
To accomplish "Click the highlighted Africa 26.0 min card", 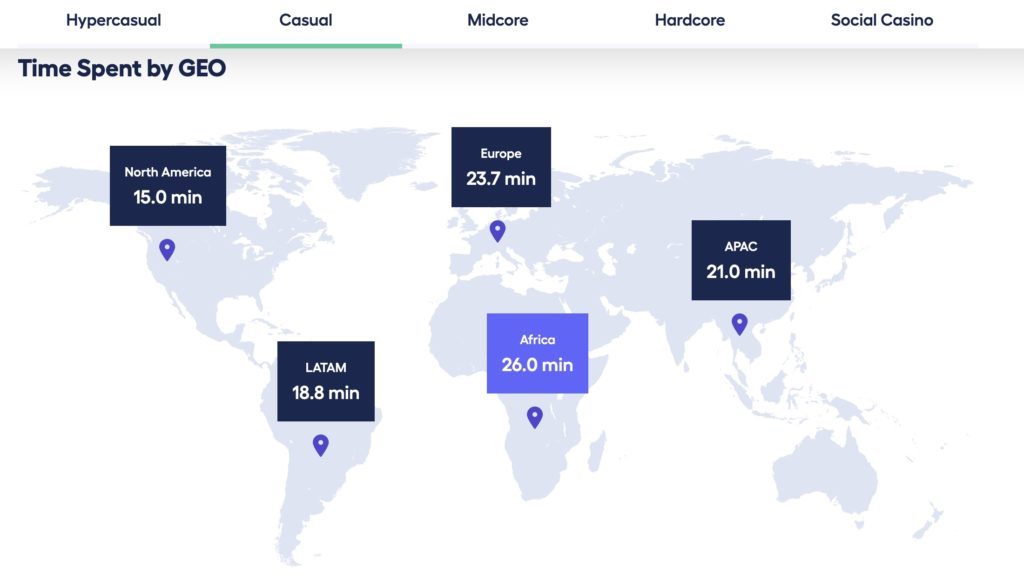I will 537,353.
